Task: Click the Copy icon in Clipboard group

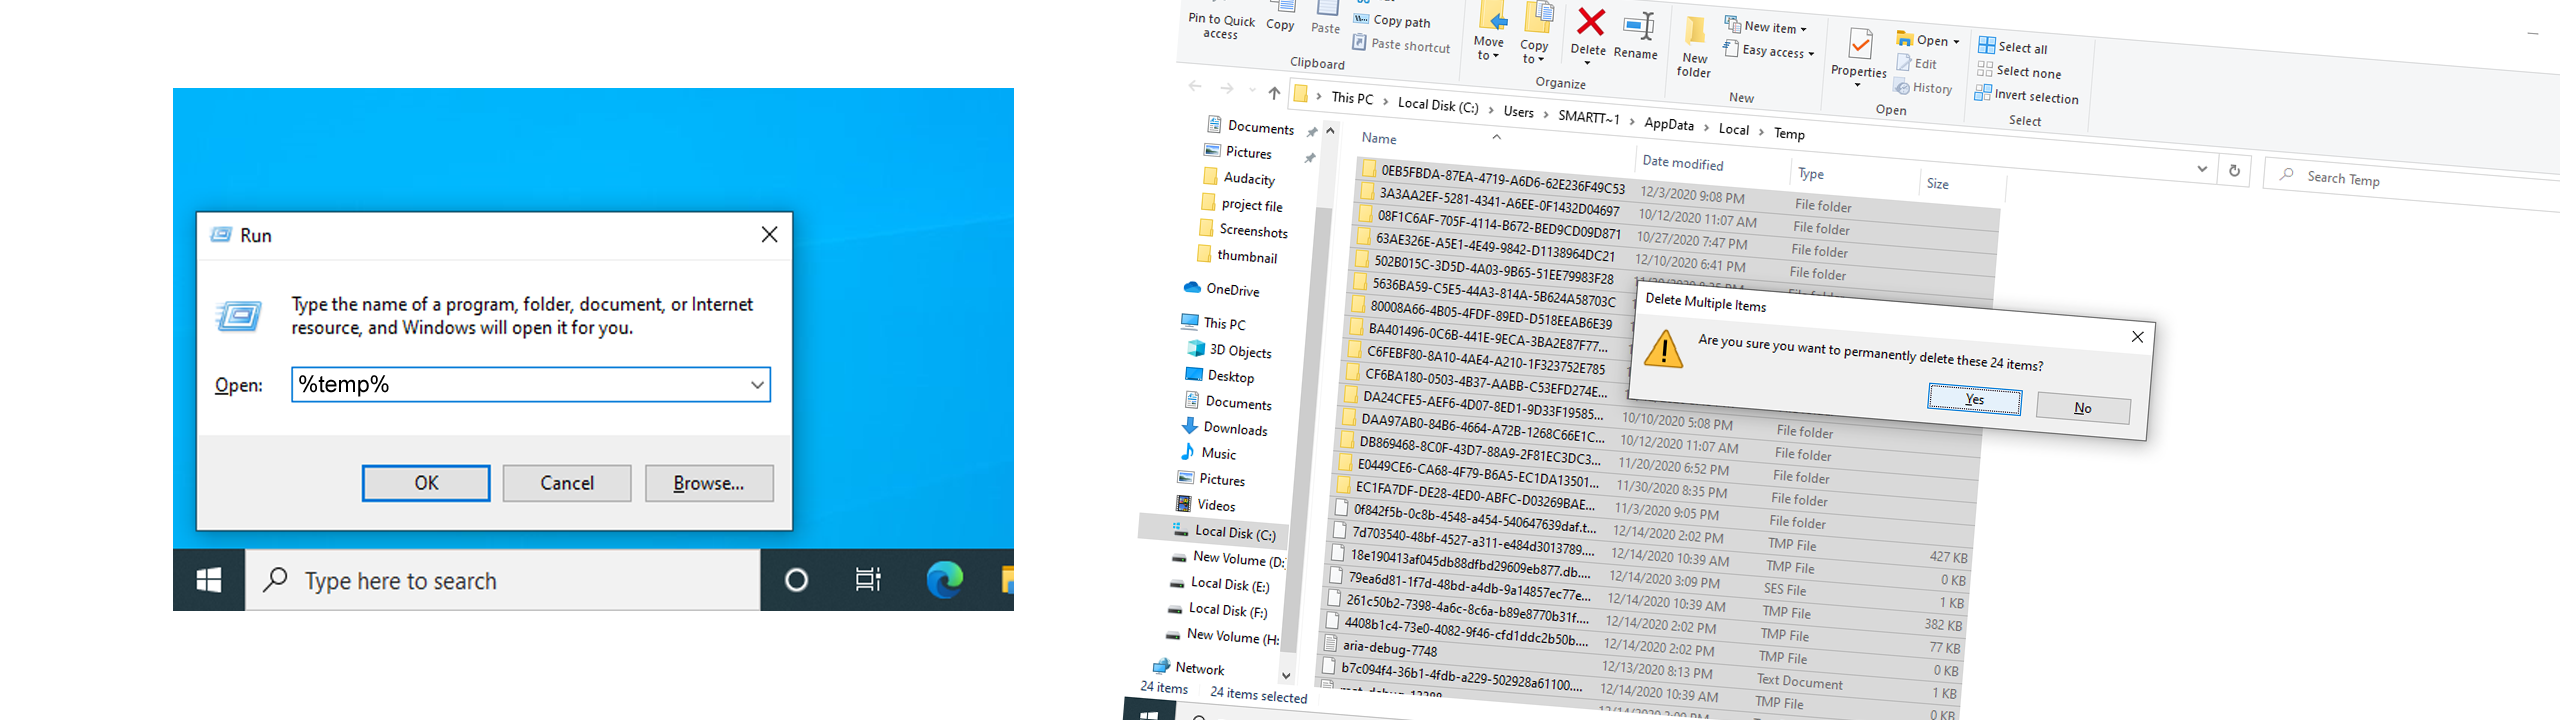Action: (x=1280, y=16)
